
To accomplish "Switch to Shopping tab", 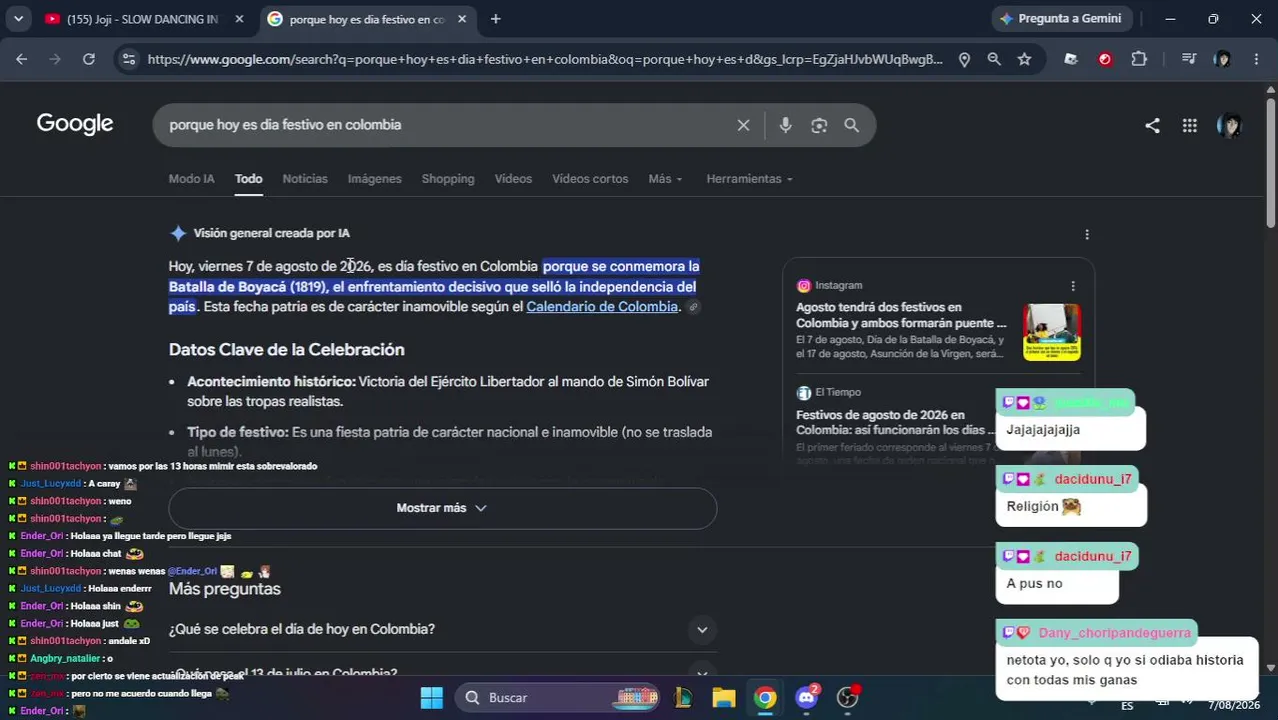I will pos(448,179).
